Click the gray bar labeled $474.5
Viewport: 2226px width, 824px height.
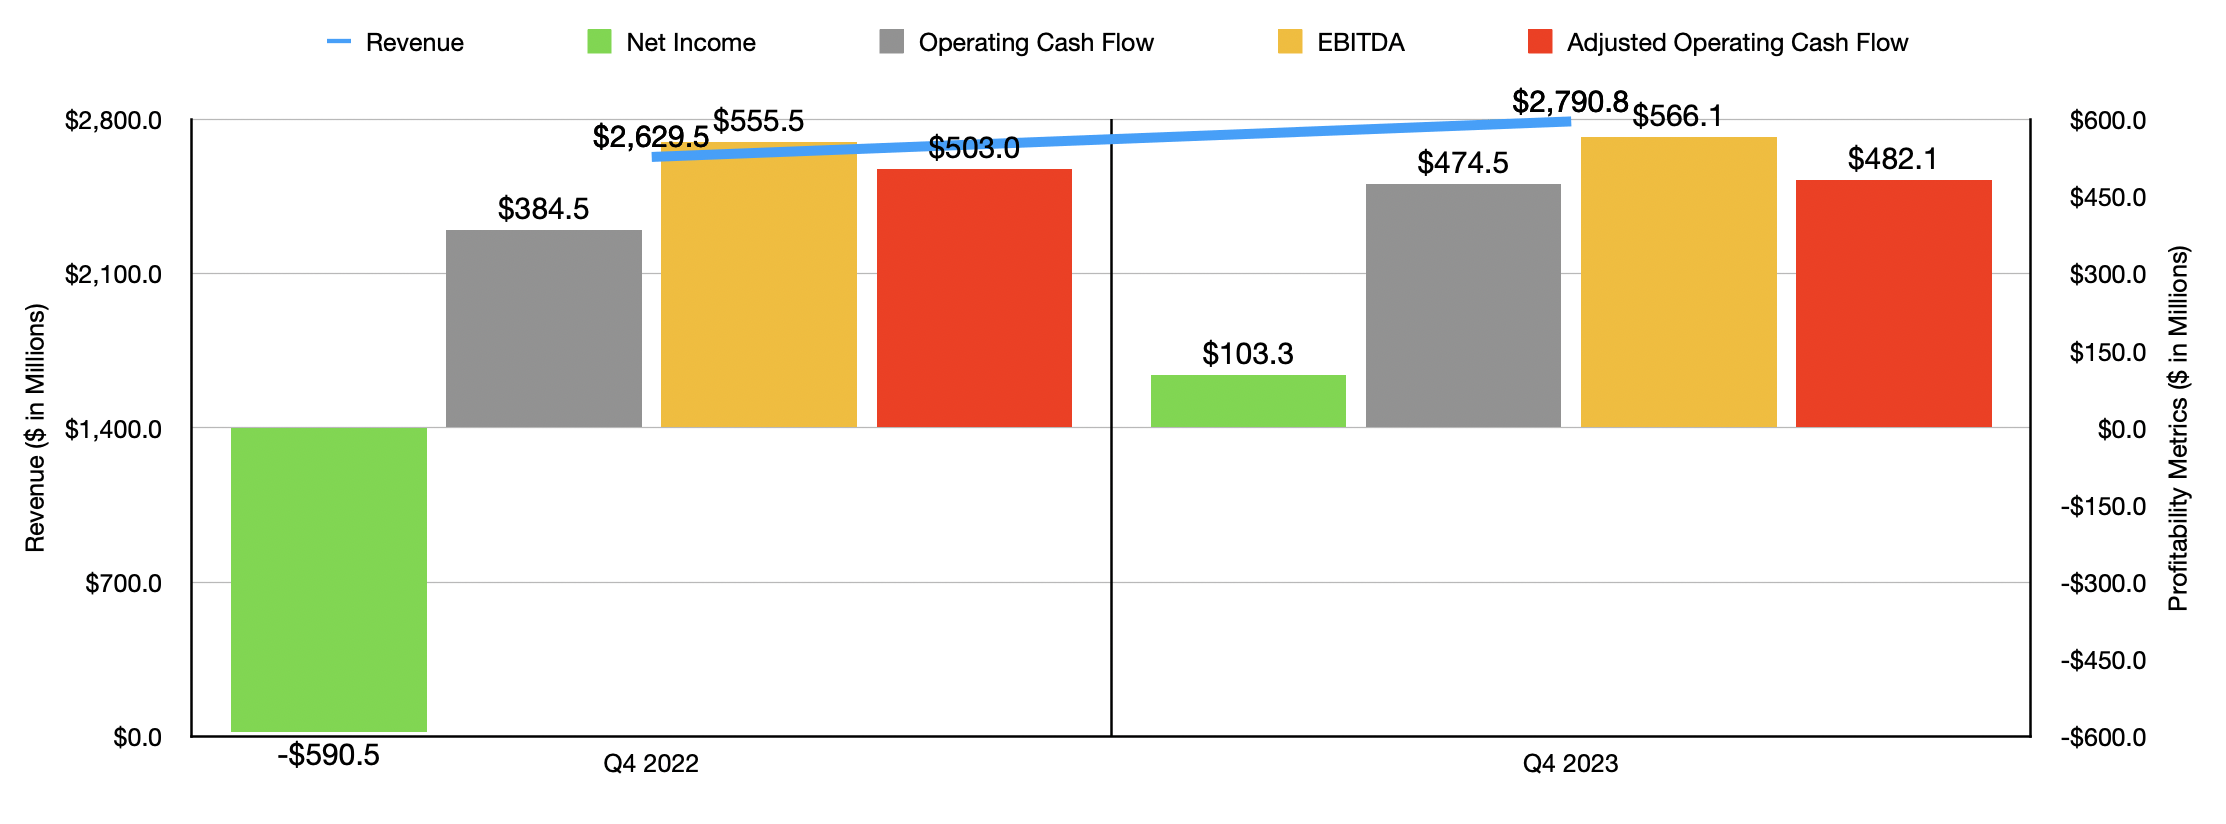tap(1463, 306)
